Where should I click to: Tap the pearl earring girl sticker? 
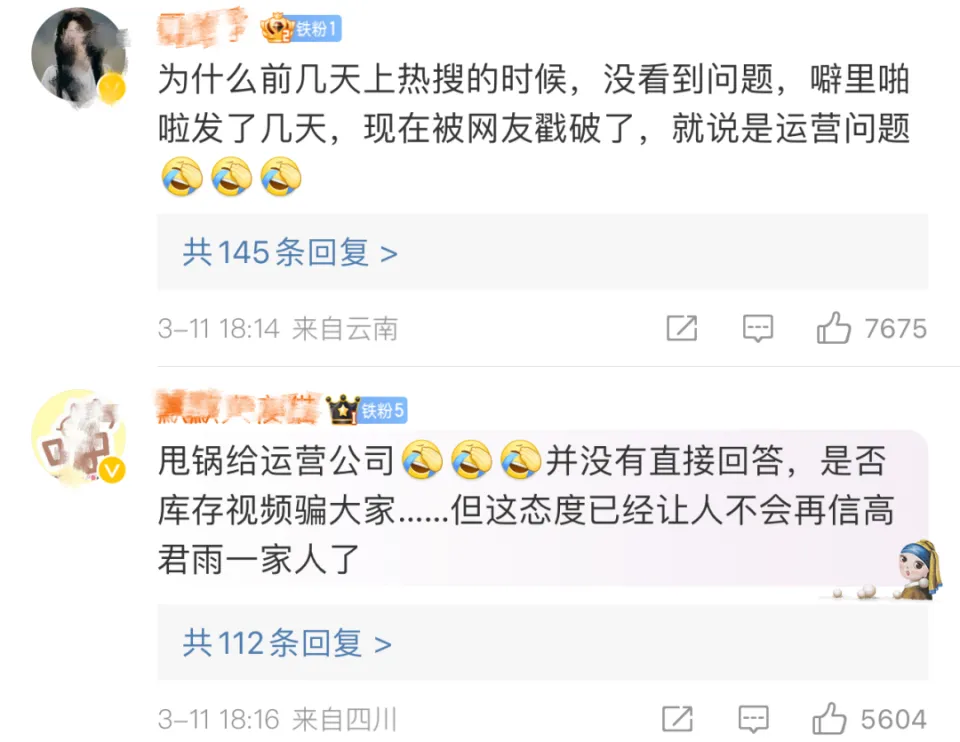920,569
